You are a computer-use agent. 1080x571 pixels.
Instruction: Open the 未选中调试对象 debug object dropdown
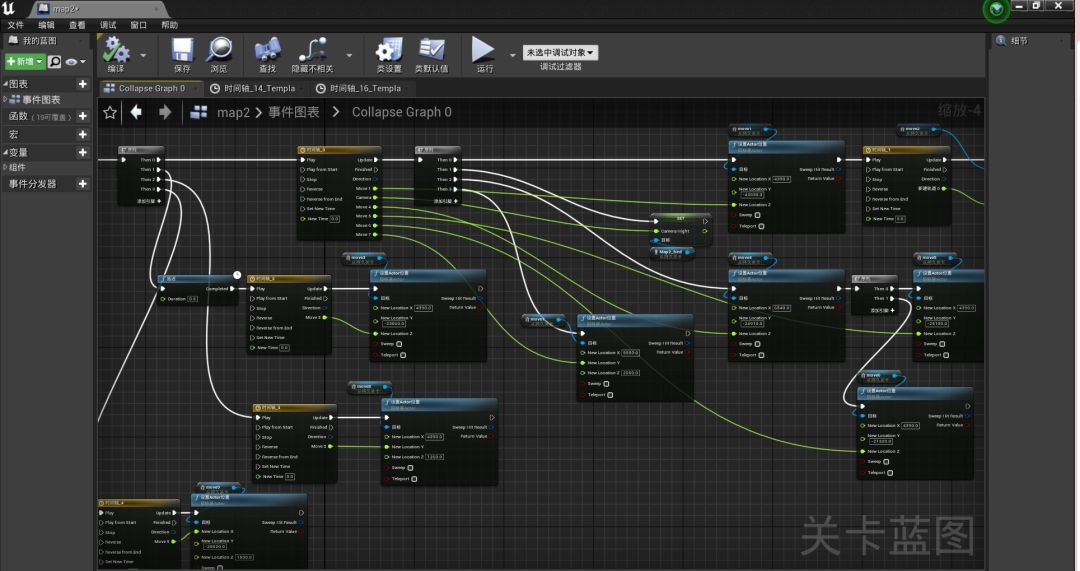pyautogui.click(x=560, y=52)
